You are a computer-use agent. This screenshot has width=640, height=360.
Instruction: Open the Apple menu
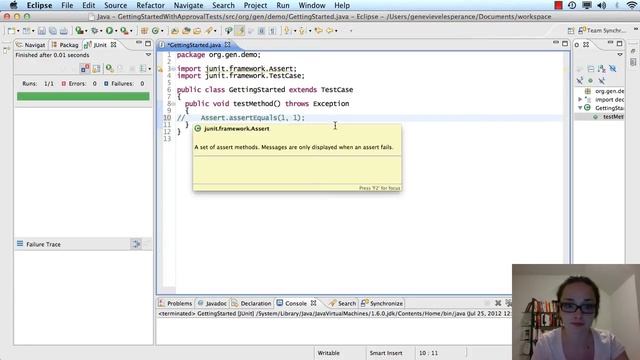(x=13, y=5)
